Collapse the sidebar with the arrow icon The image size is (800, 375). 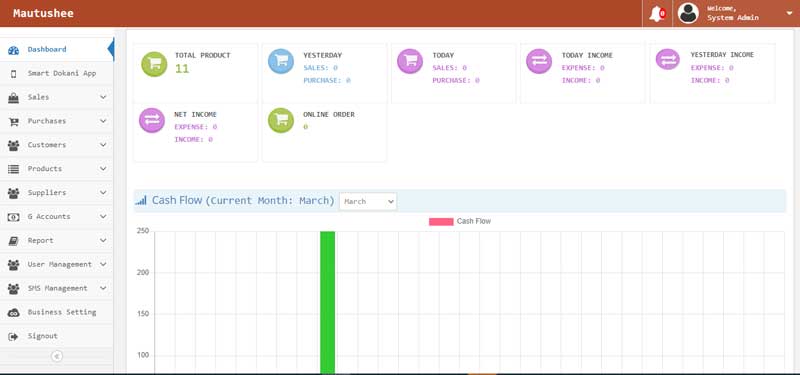click(x=57, y=356)
